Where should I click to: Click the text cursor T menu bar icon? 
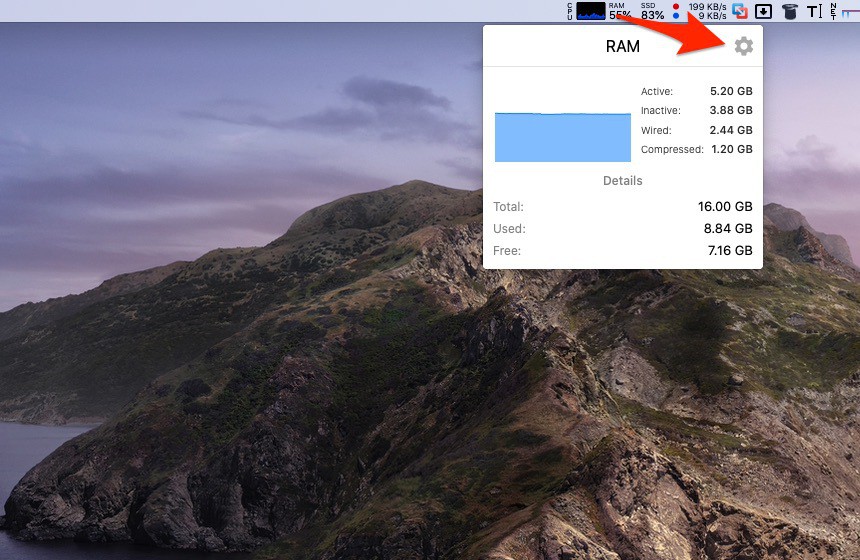[x=814, y=11]
